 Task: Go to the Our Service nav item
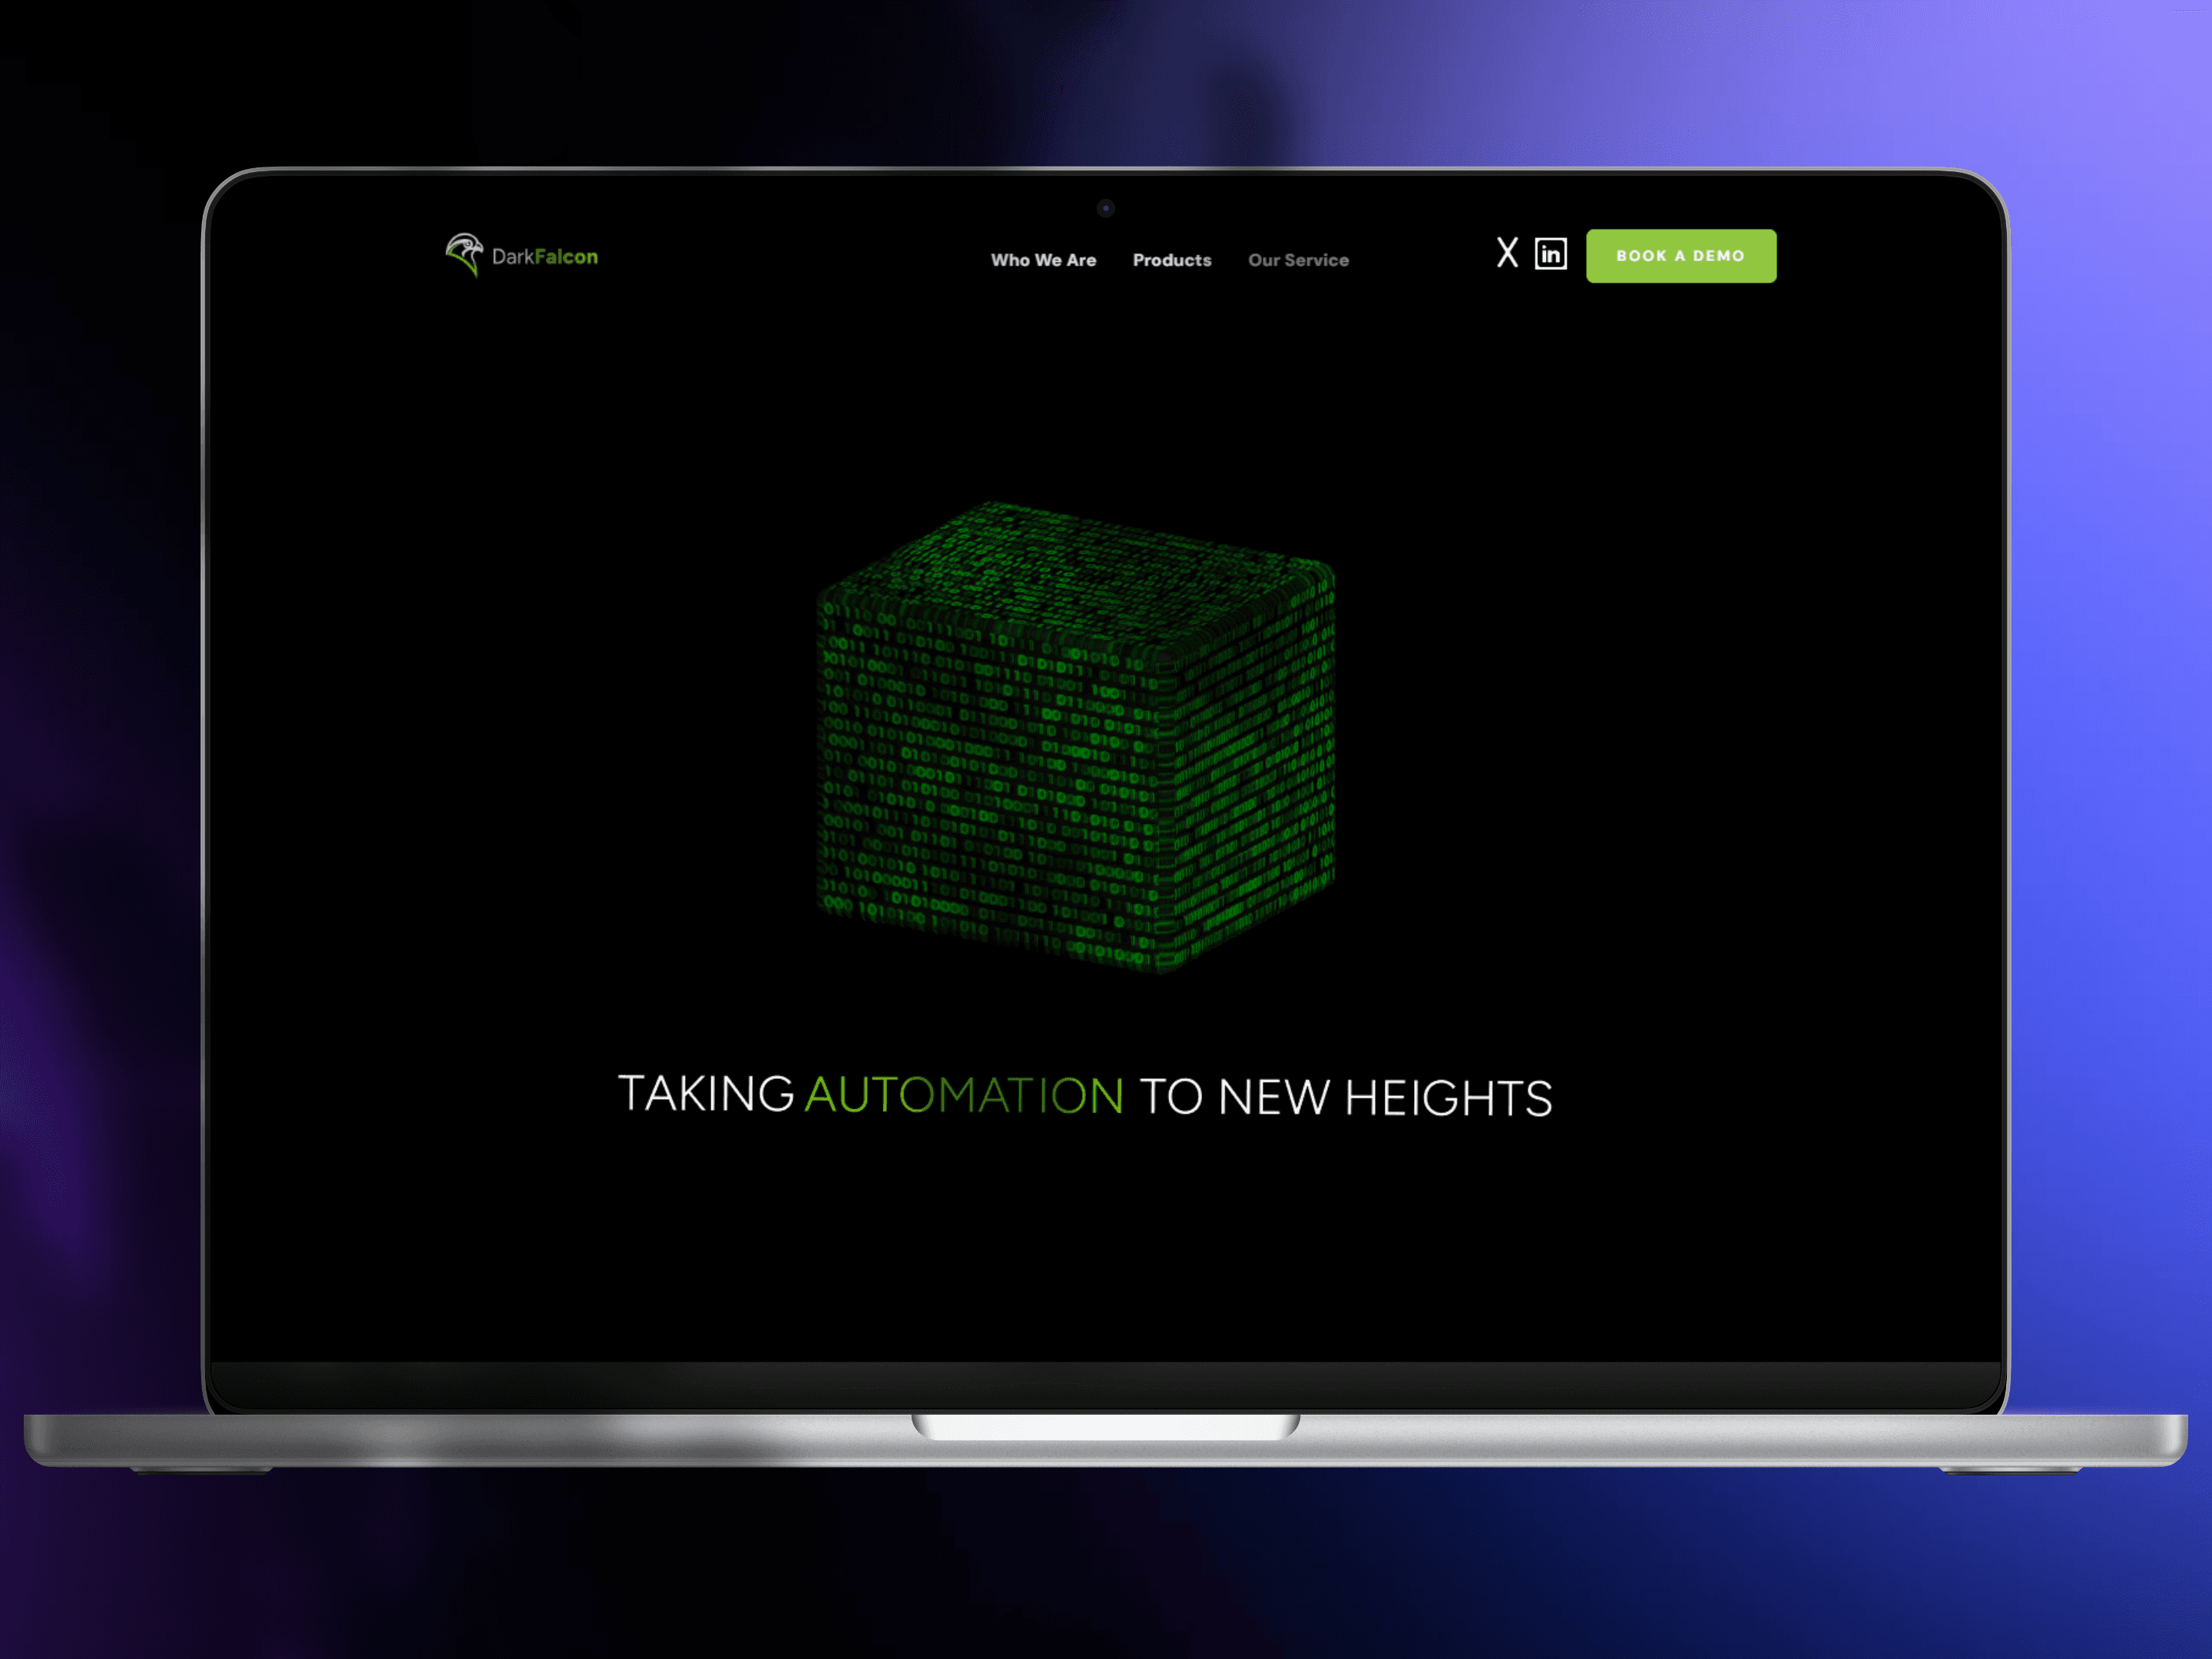1298,260
